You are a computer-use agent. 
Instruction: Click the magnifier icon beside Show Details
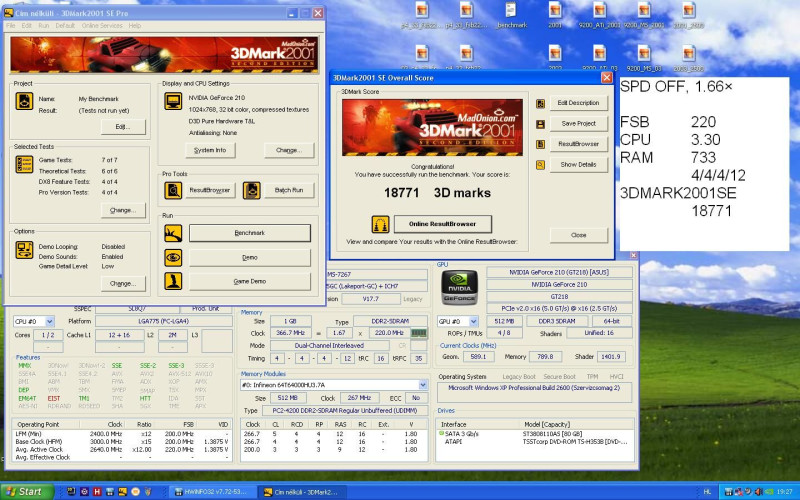point(540,165)
